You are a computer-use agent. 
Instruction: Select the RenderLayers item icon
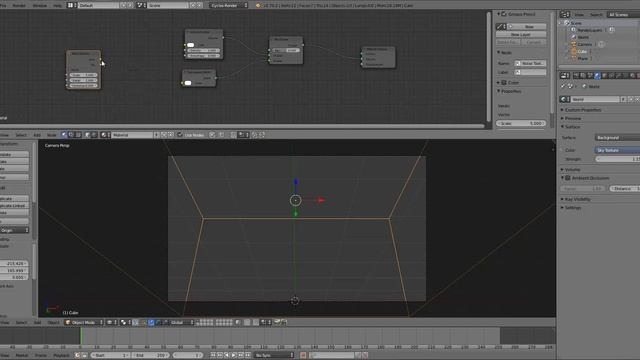pyautogui.click(x=573, y=30)
